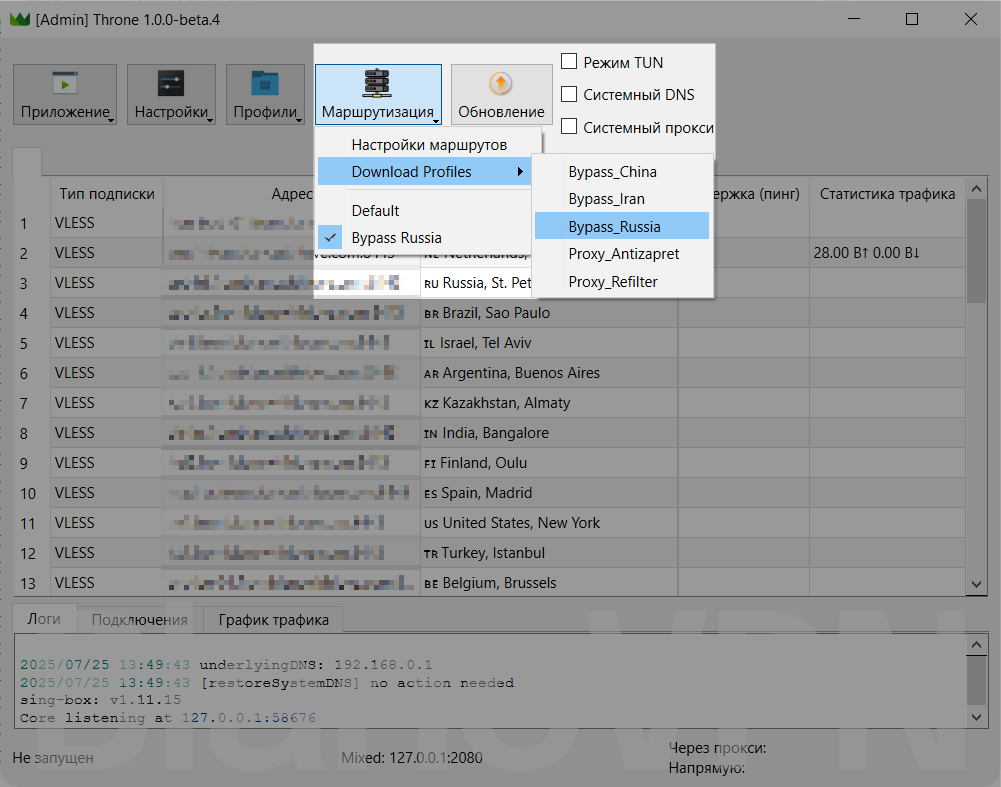Open the График трафика tab
This screenshot has height=787, width=1001.
[x=273, y=620]
